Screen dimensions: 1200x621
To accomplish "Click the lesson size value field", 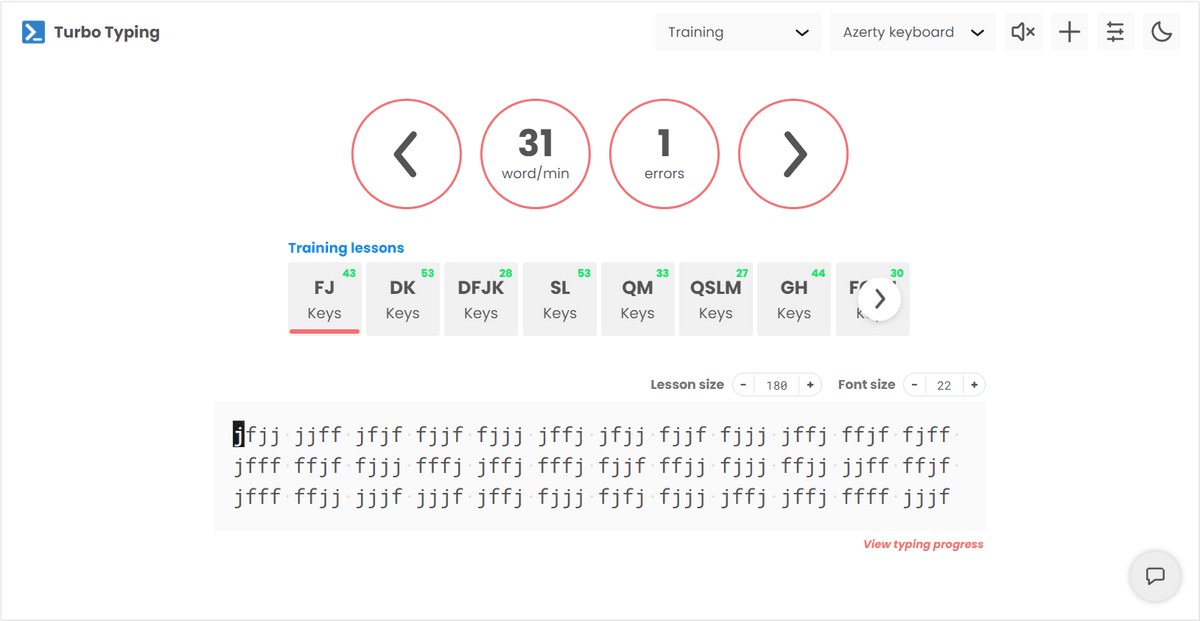I will [x=776, y=385].
